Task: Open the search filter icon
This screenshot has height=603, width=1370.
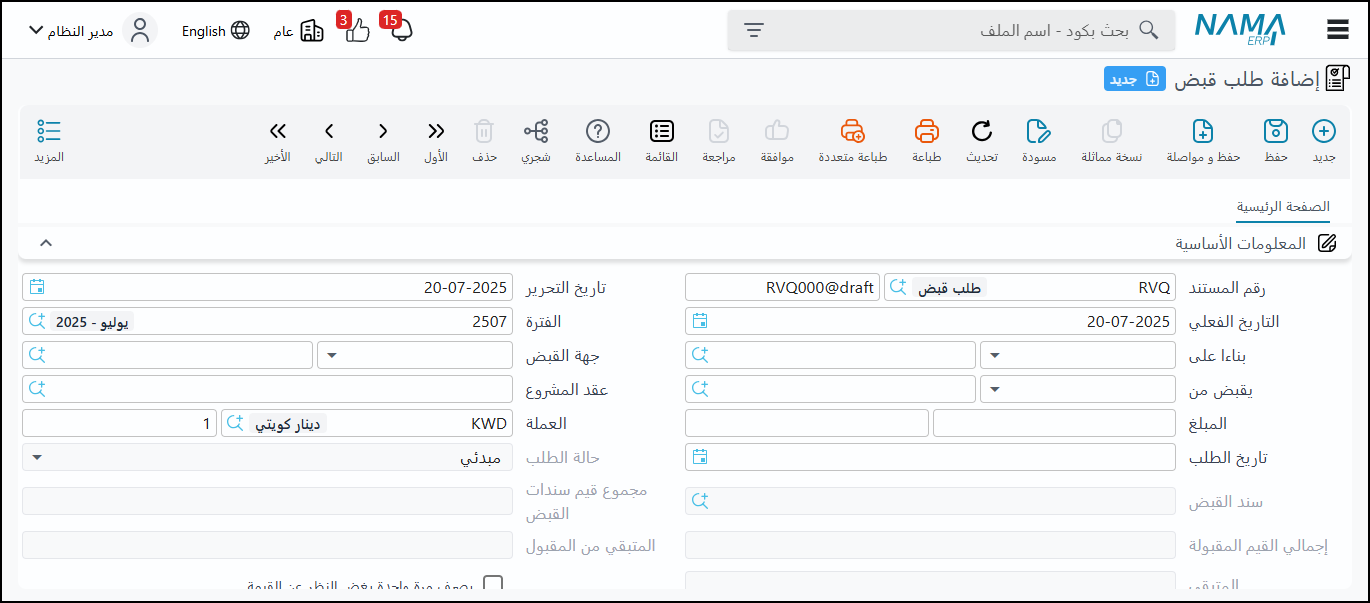Action: pos(754,31)
